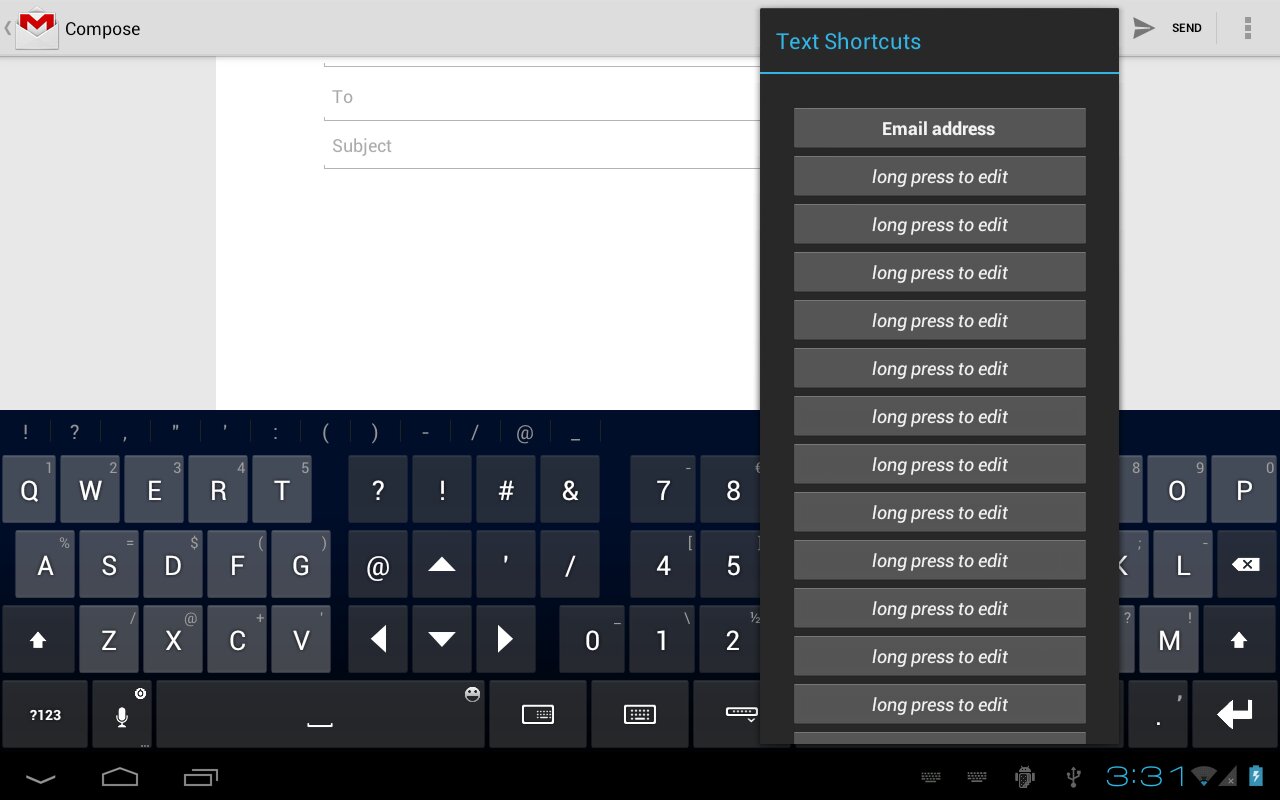Go to the Android Home screen

(x=120, y=777)
